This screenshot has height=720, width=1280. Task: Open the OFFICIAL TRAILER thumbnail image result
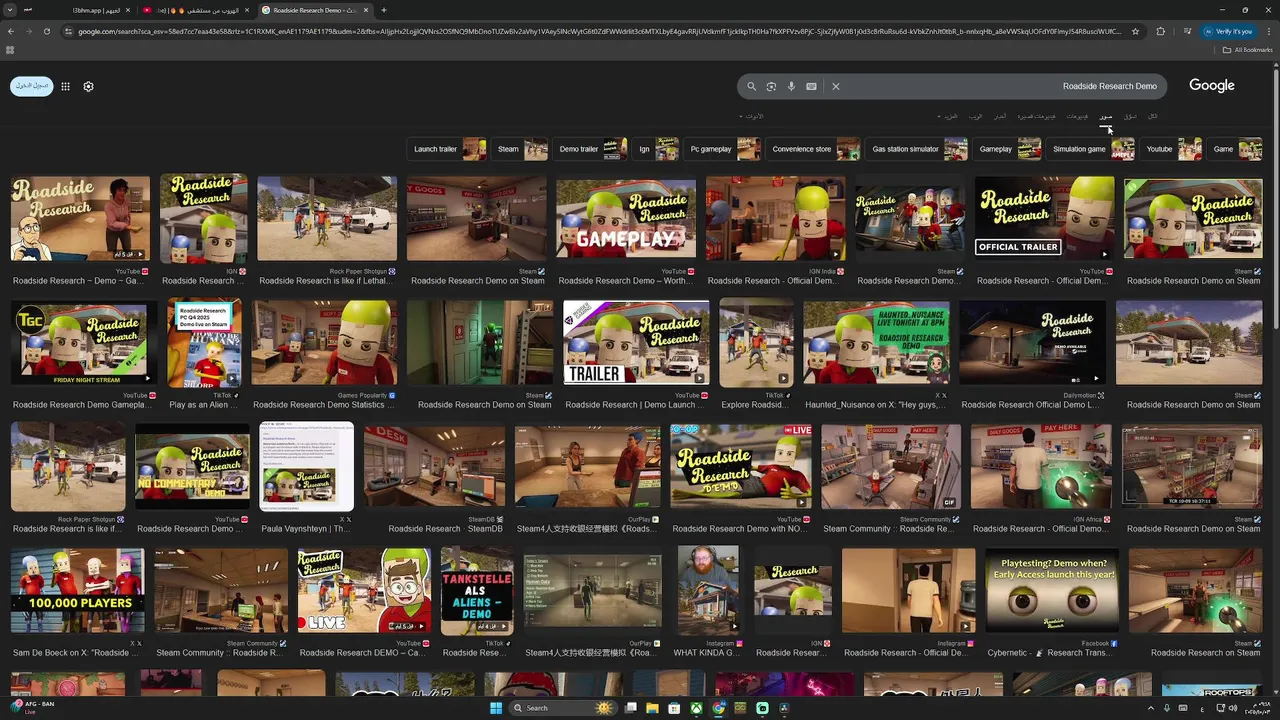(1044, 219)
